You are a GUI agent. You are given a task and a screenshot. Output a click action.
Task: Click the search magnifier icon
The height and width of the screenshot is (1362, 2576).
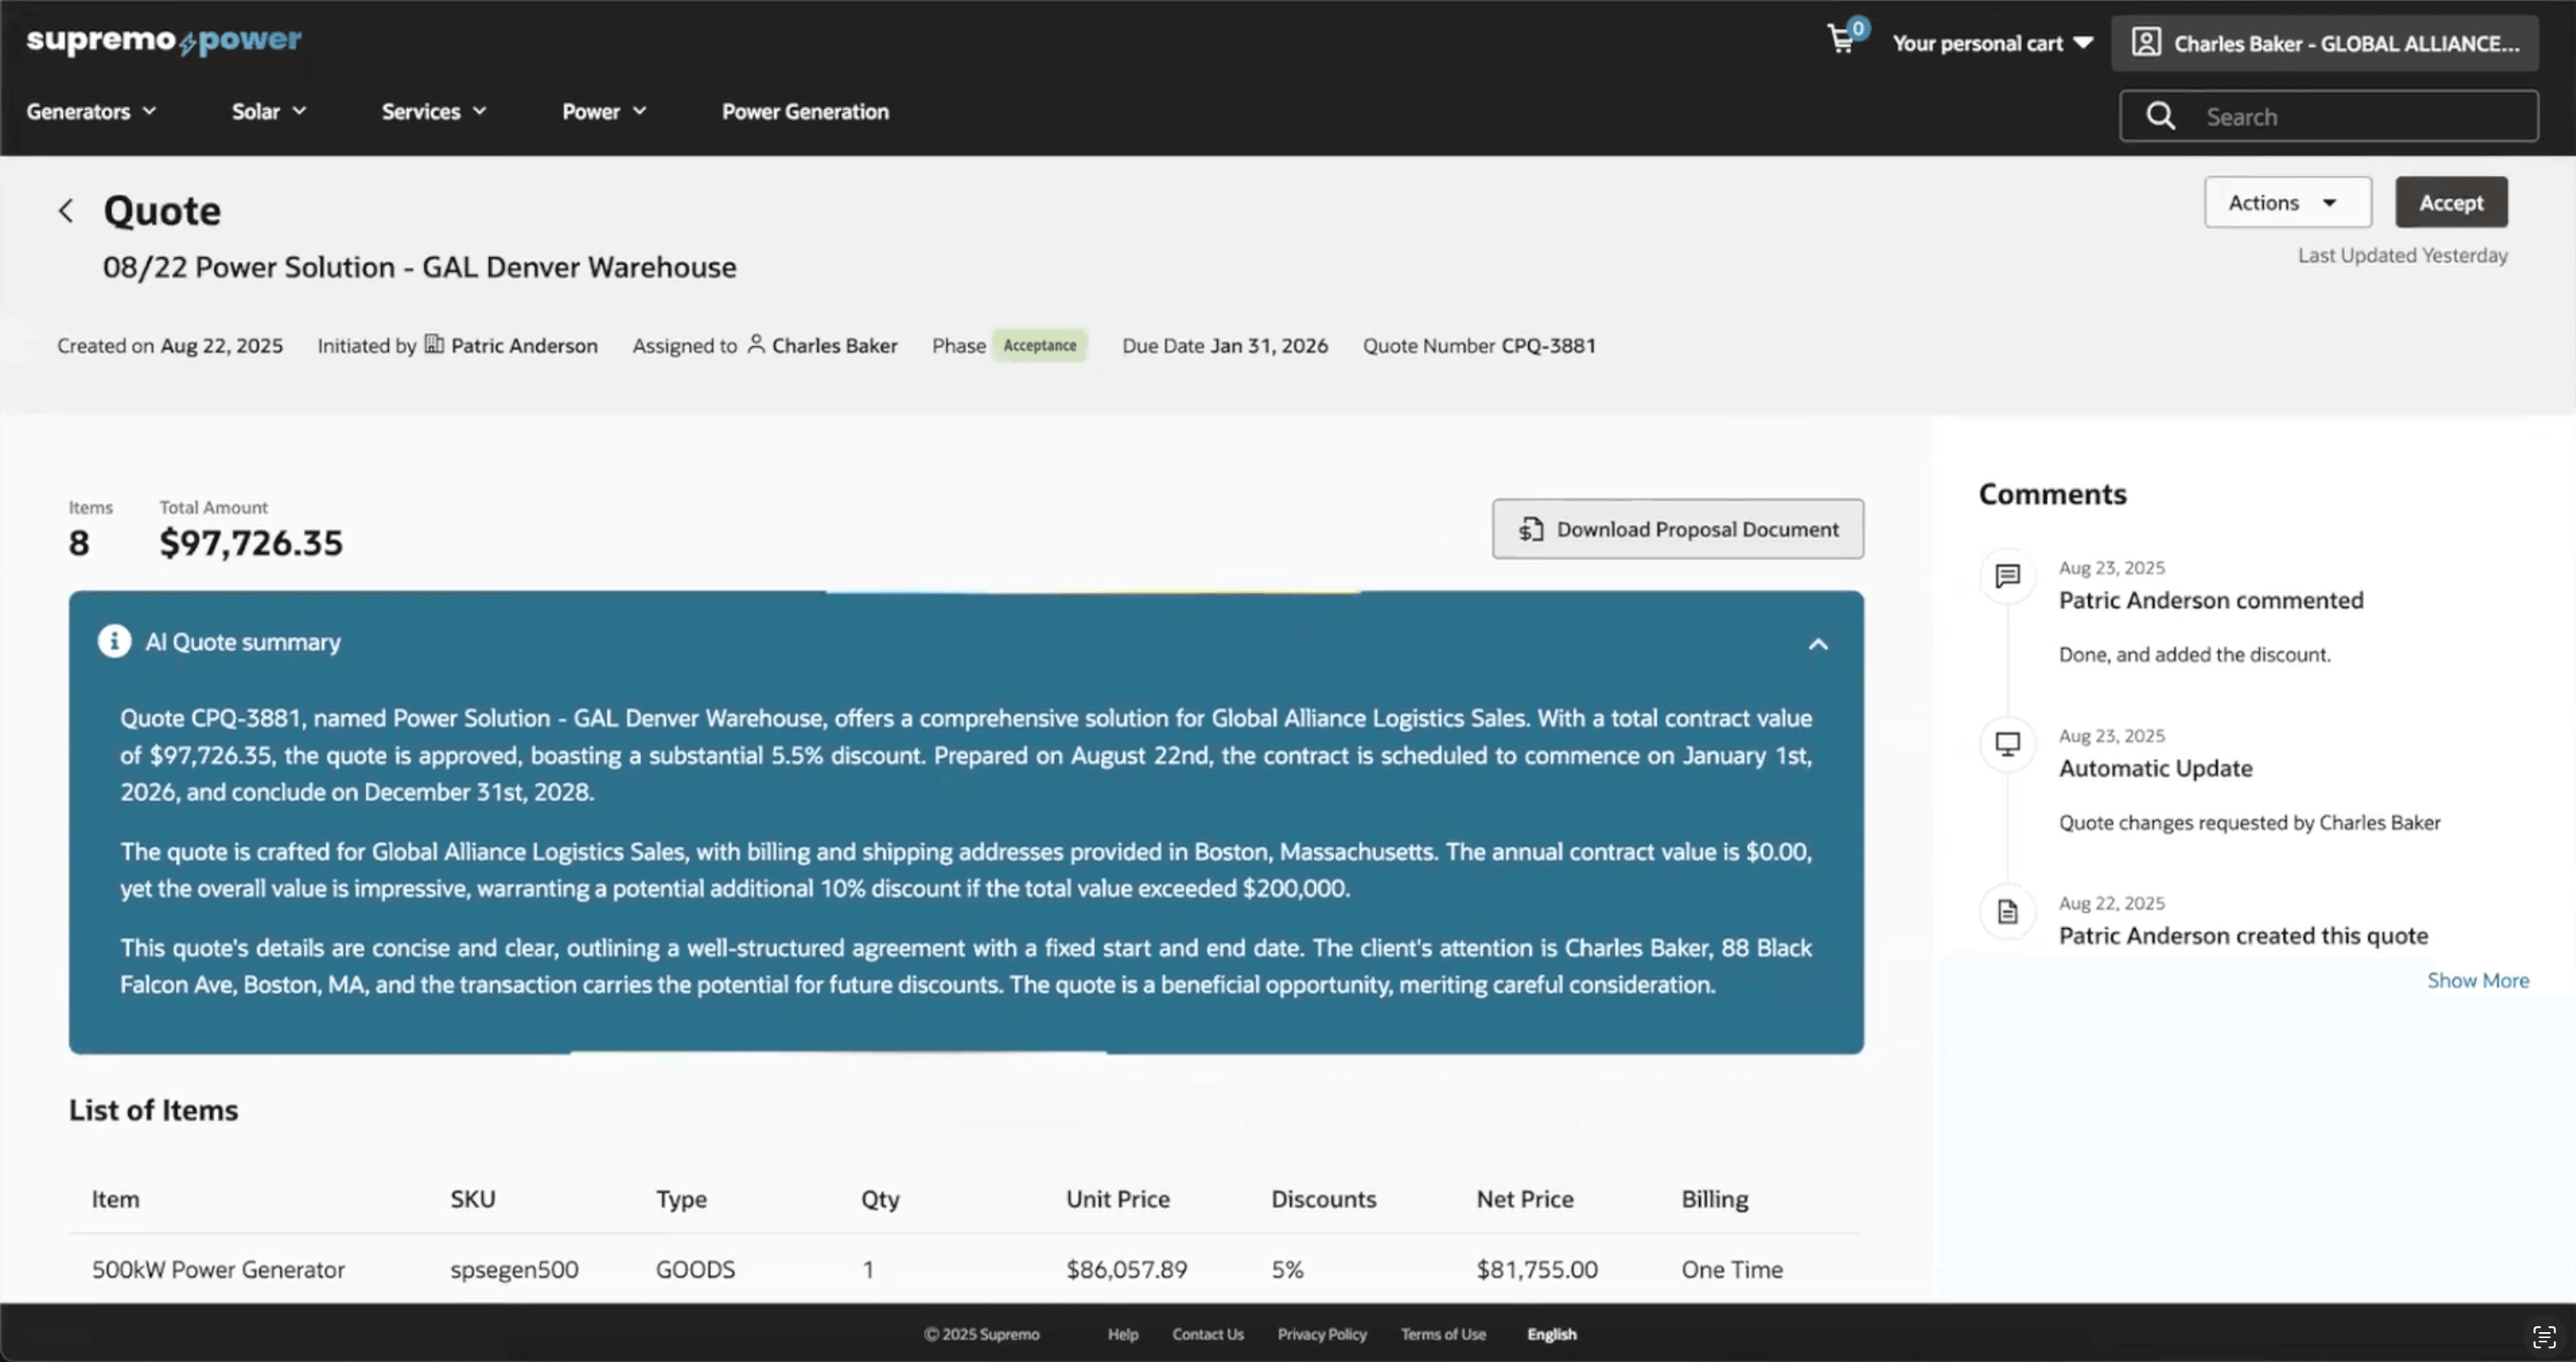[2160, 116]
